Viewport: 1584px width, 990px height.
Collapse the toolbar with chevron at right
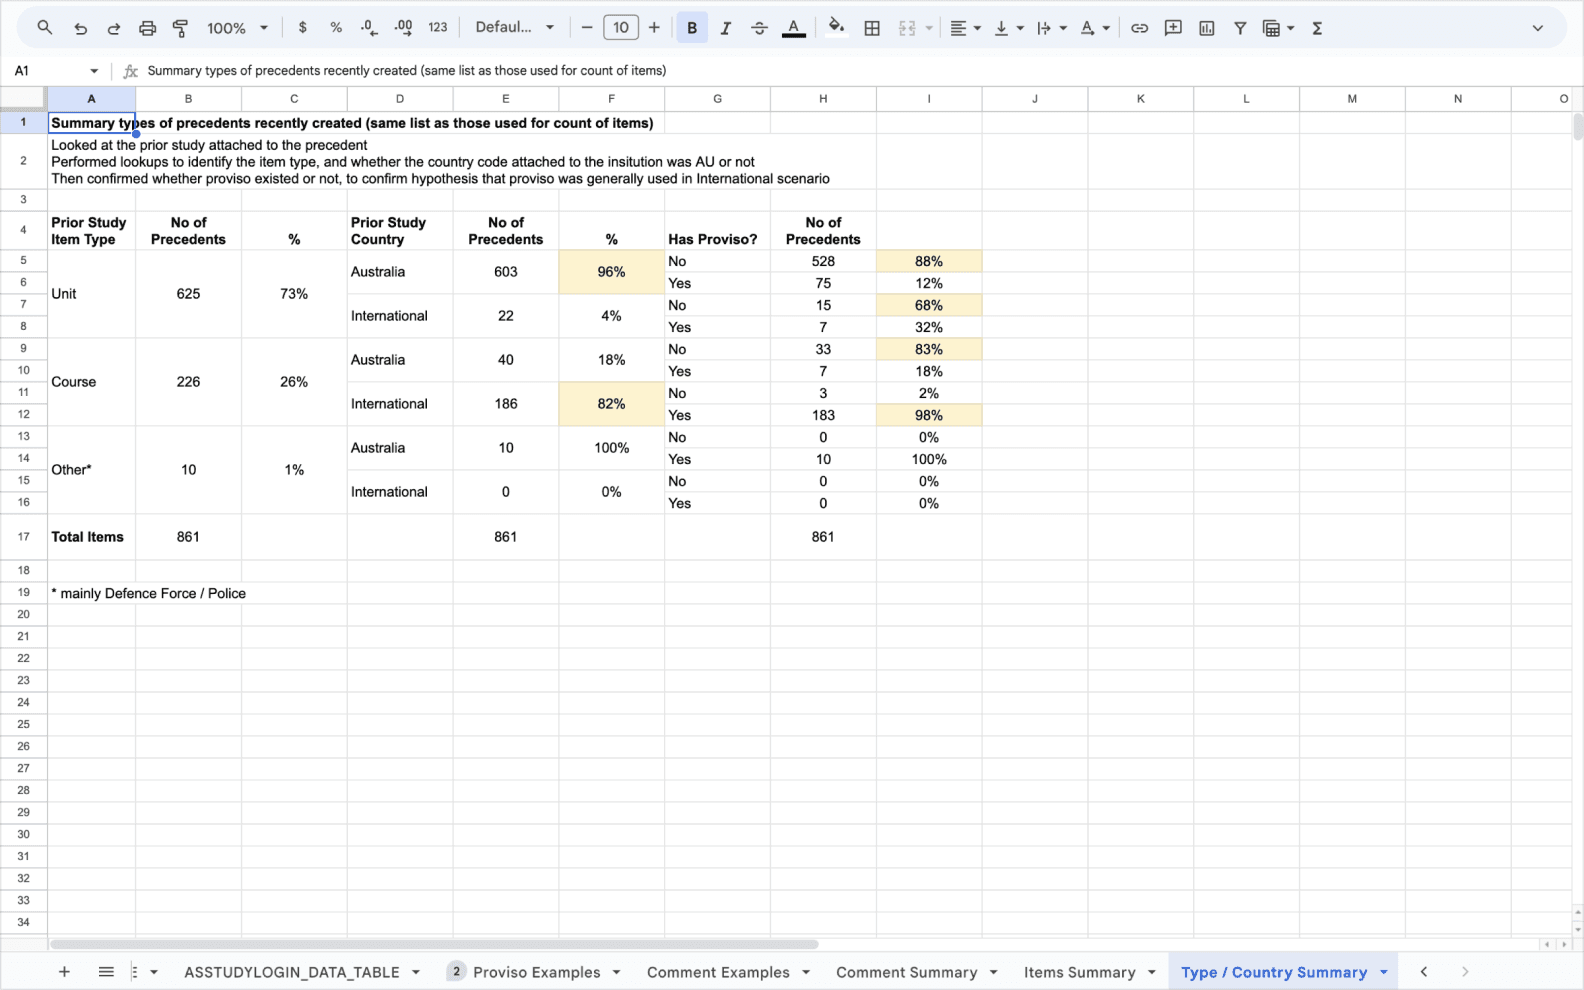tap(1538, 28)
